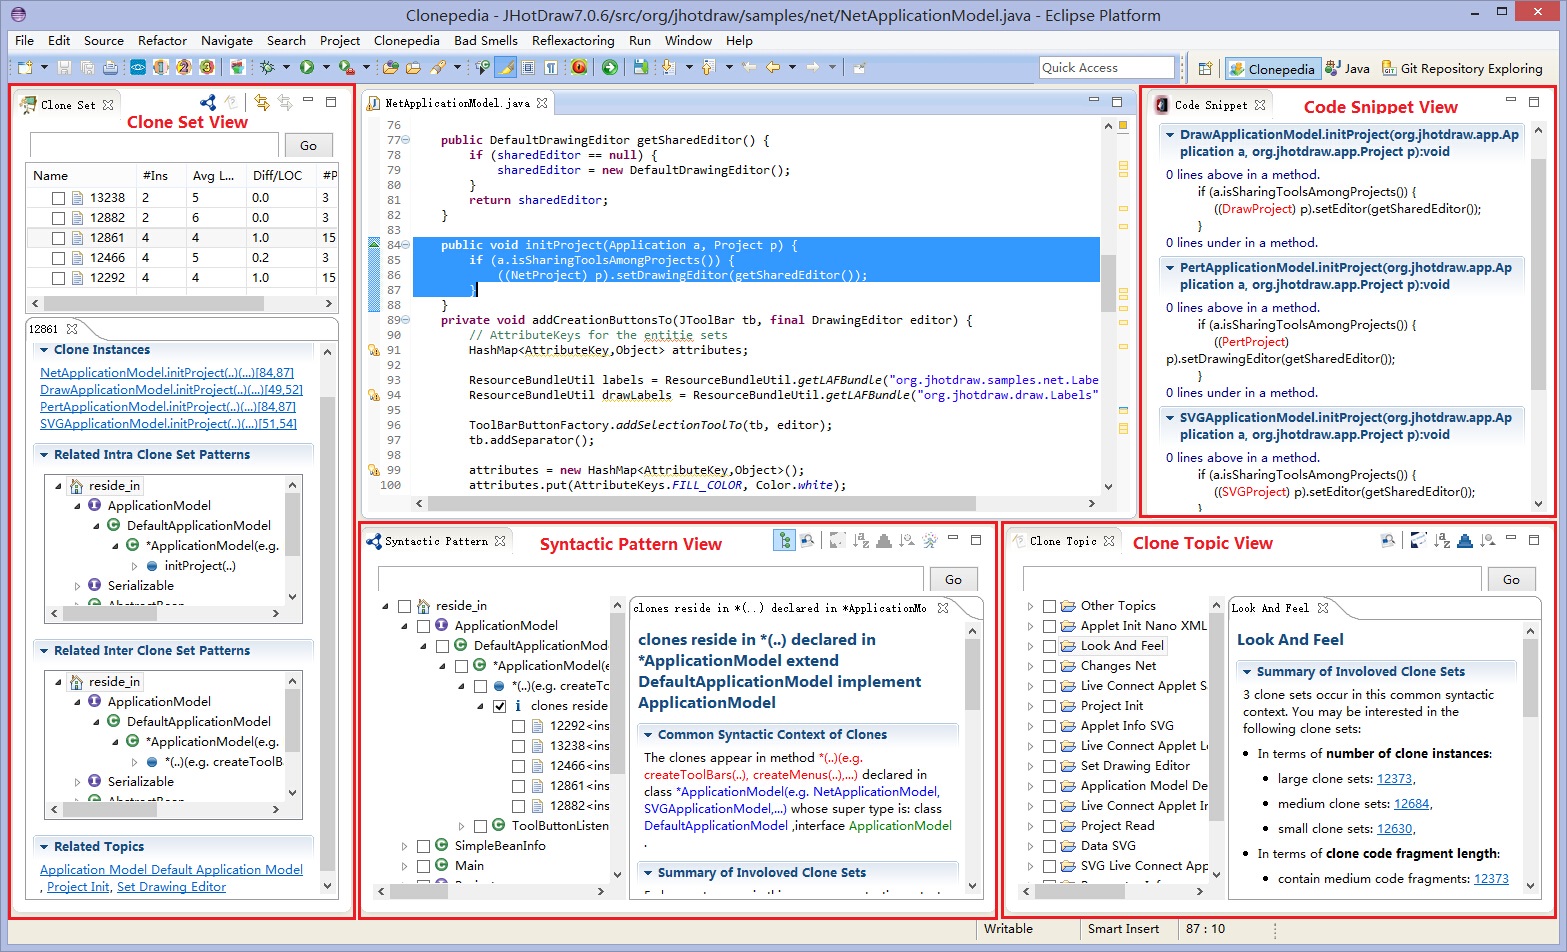Collapse the Clone Instances section
The width and height of the screenshot is (1567, 952).
point(44,350)
